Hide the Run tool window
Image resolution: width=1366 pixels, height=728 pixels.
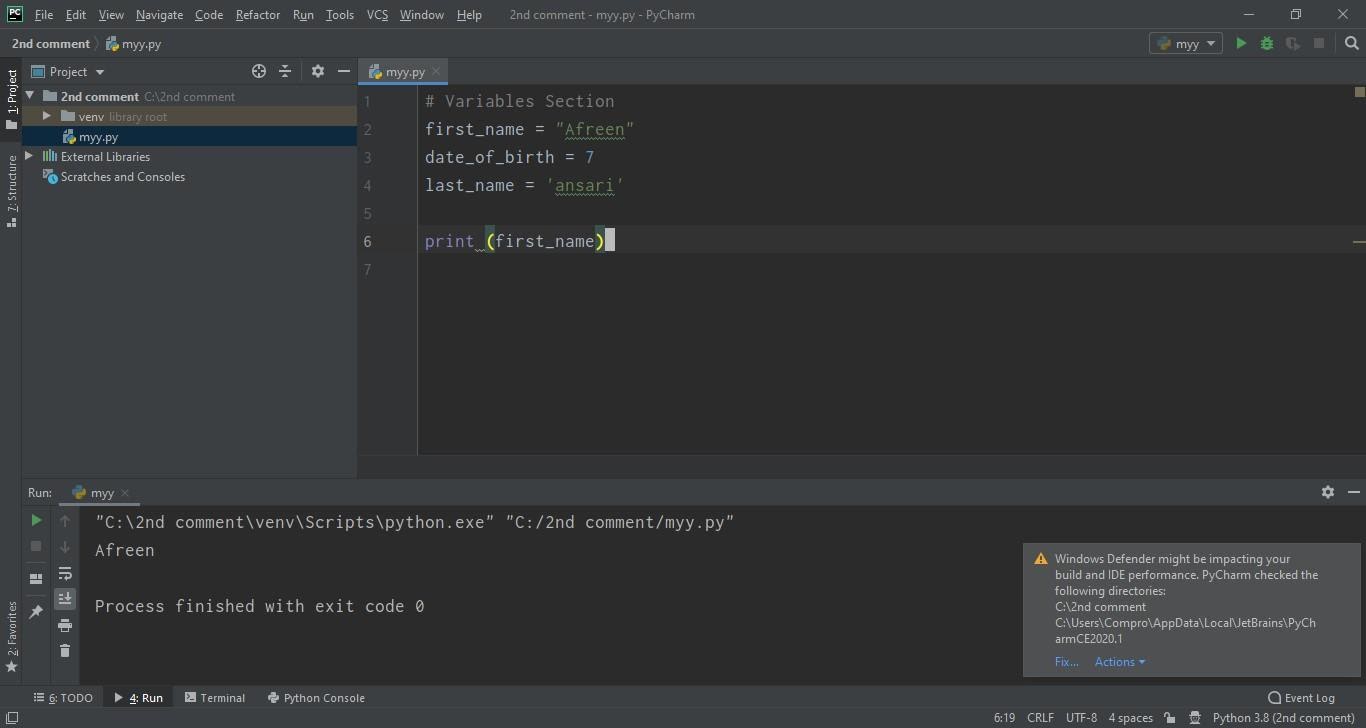[x=1354, y=492]
